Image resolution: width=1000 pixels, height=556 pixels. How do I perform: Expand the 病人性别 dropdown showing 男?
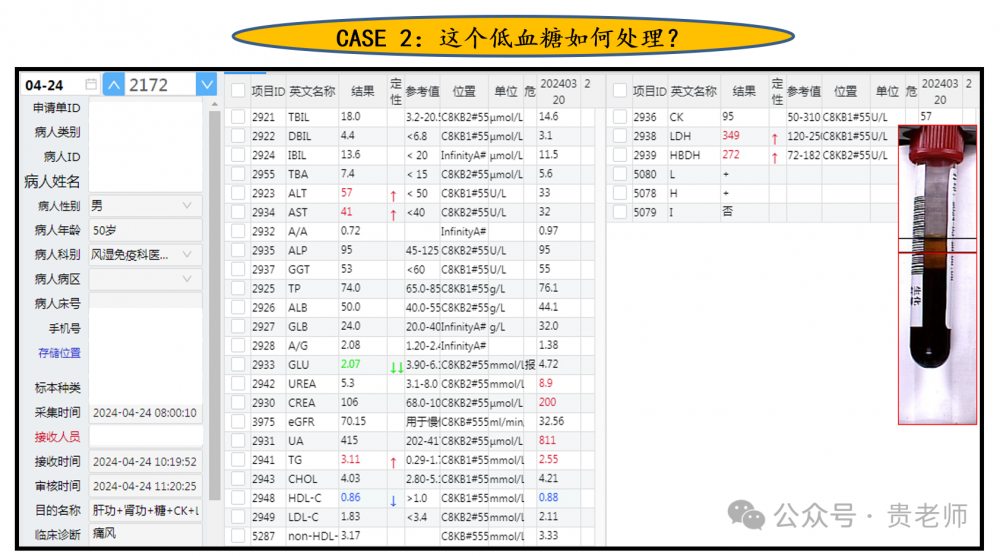pos(186,206)
